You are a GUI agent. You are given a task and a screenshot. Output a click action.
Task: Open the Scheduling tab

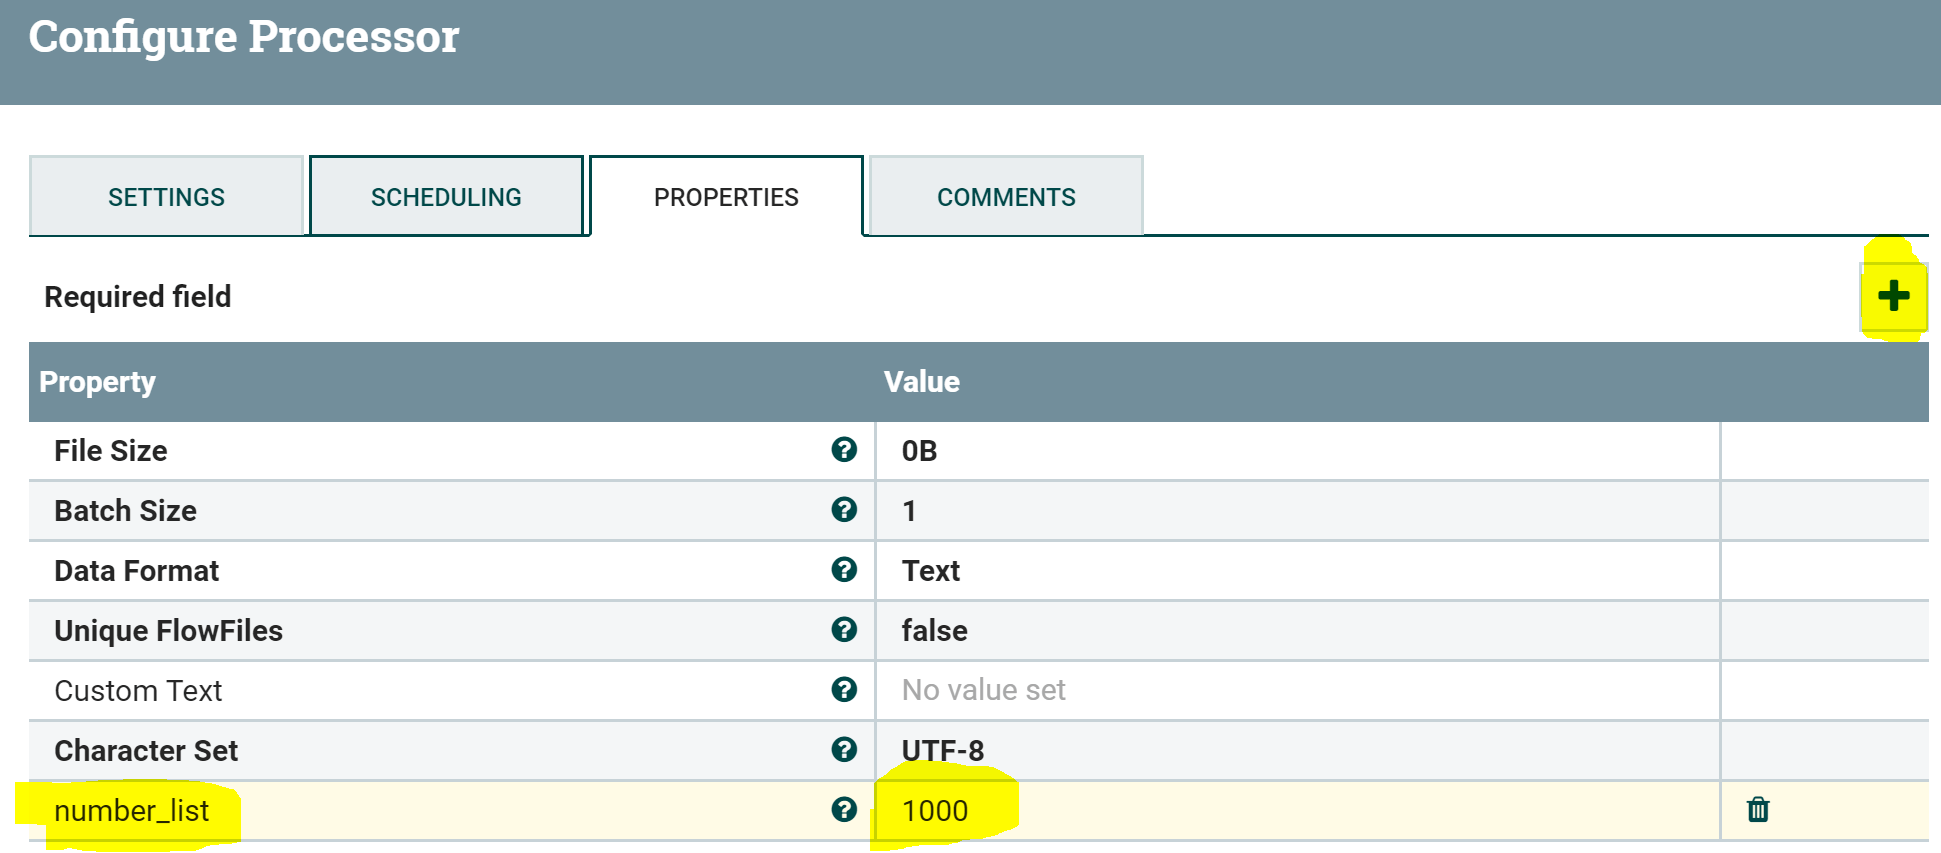point(446,196)
